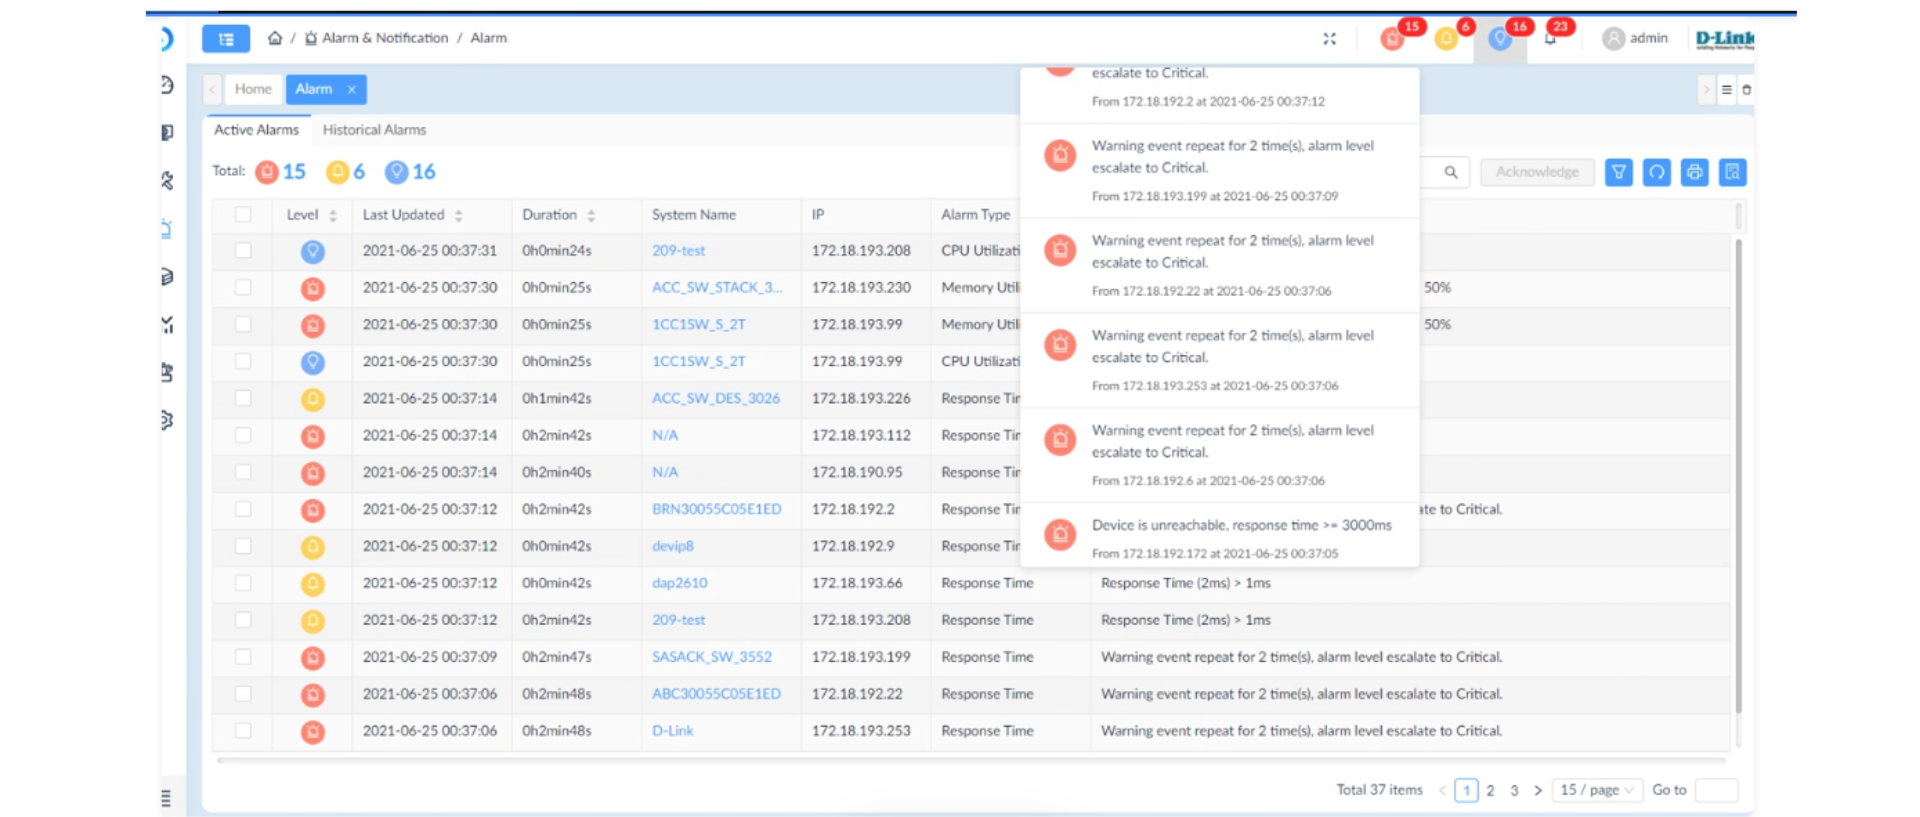Open the 15 / page size dropdown
This screenshot has width=1920, height=817.
(1596, 790)
